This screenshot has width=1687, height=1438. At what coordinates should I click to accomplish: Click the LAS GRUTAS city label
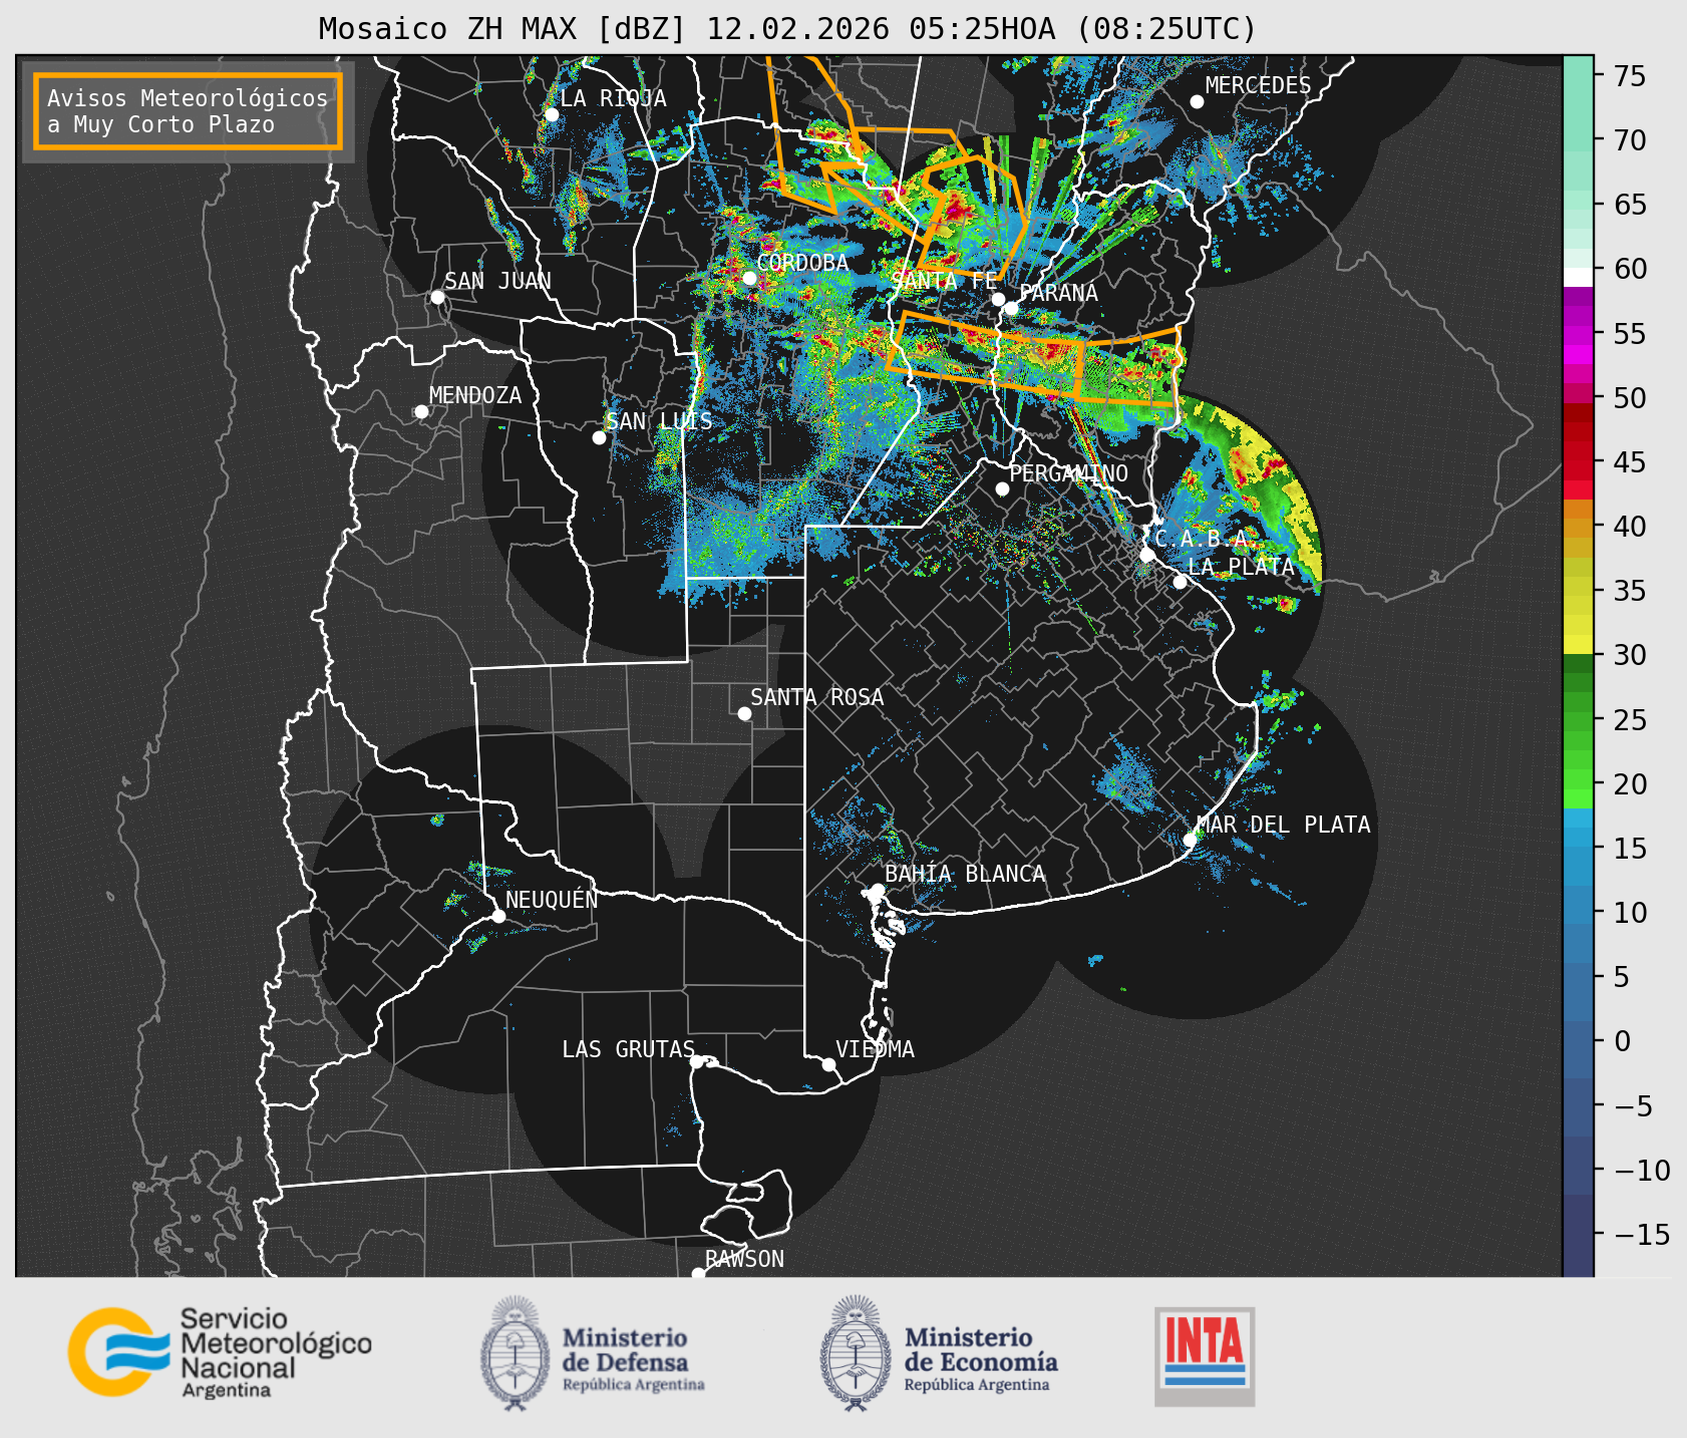pyautogui.click(x=628, y=1049)
